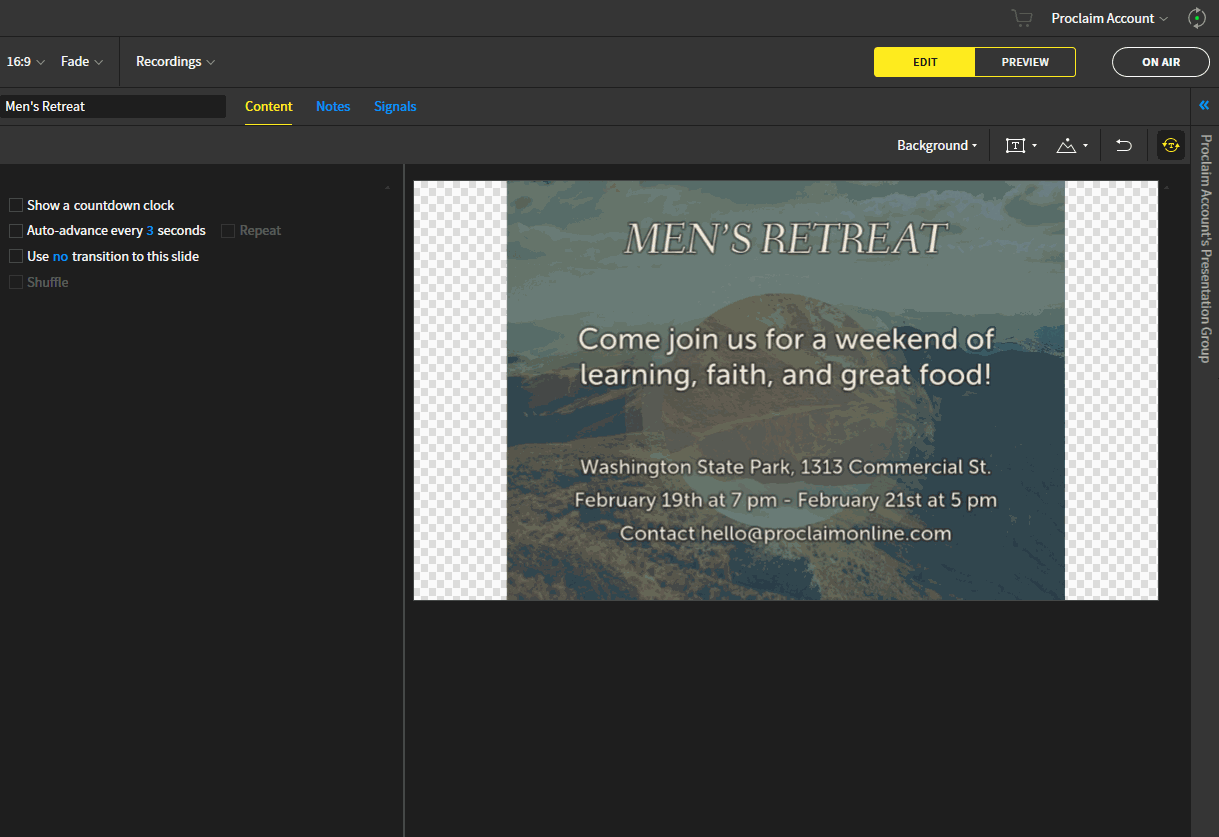
Task: Open the 16:9 aspect ratio dropdown
Action: [x=26, y=62]
